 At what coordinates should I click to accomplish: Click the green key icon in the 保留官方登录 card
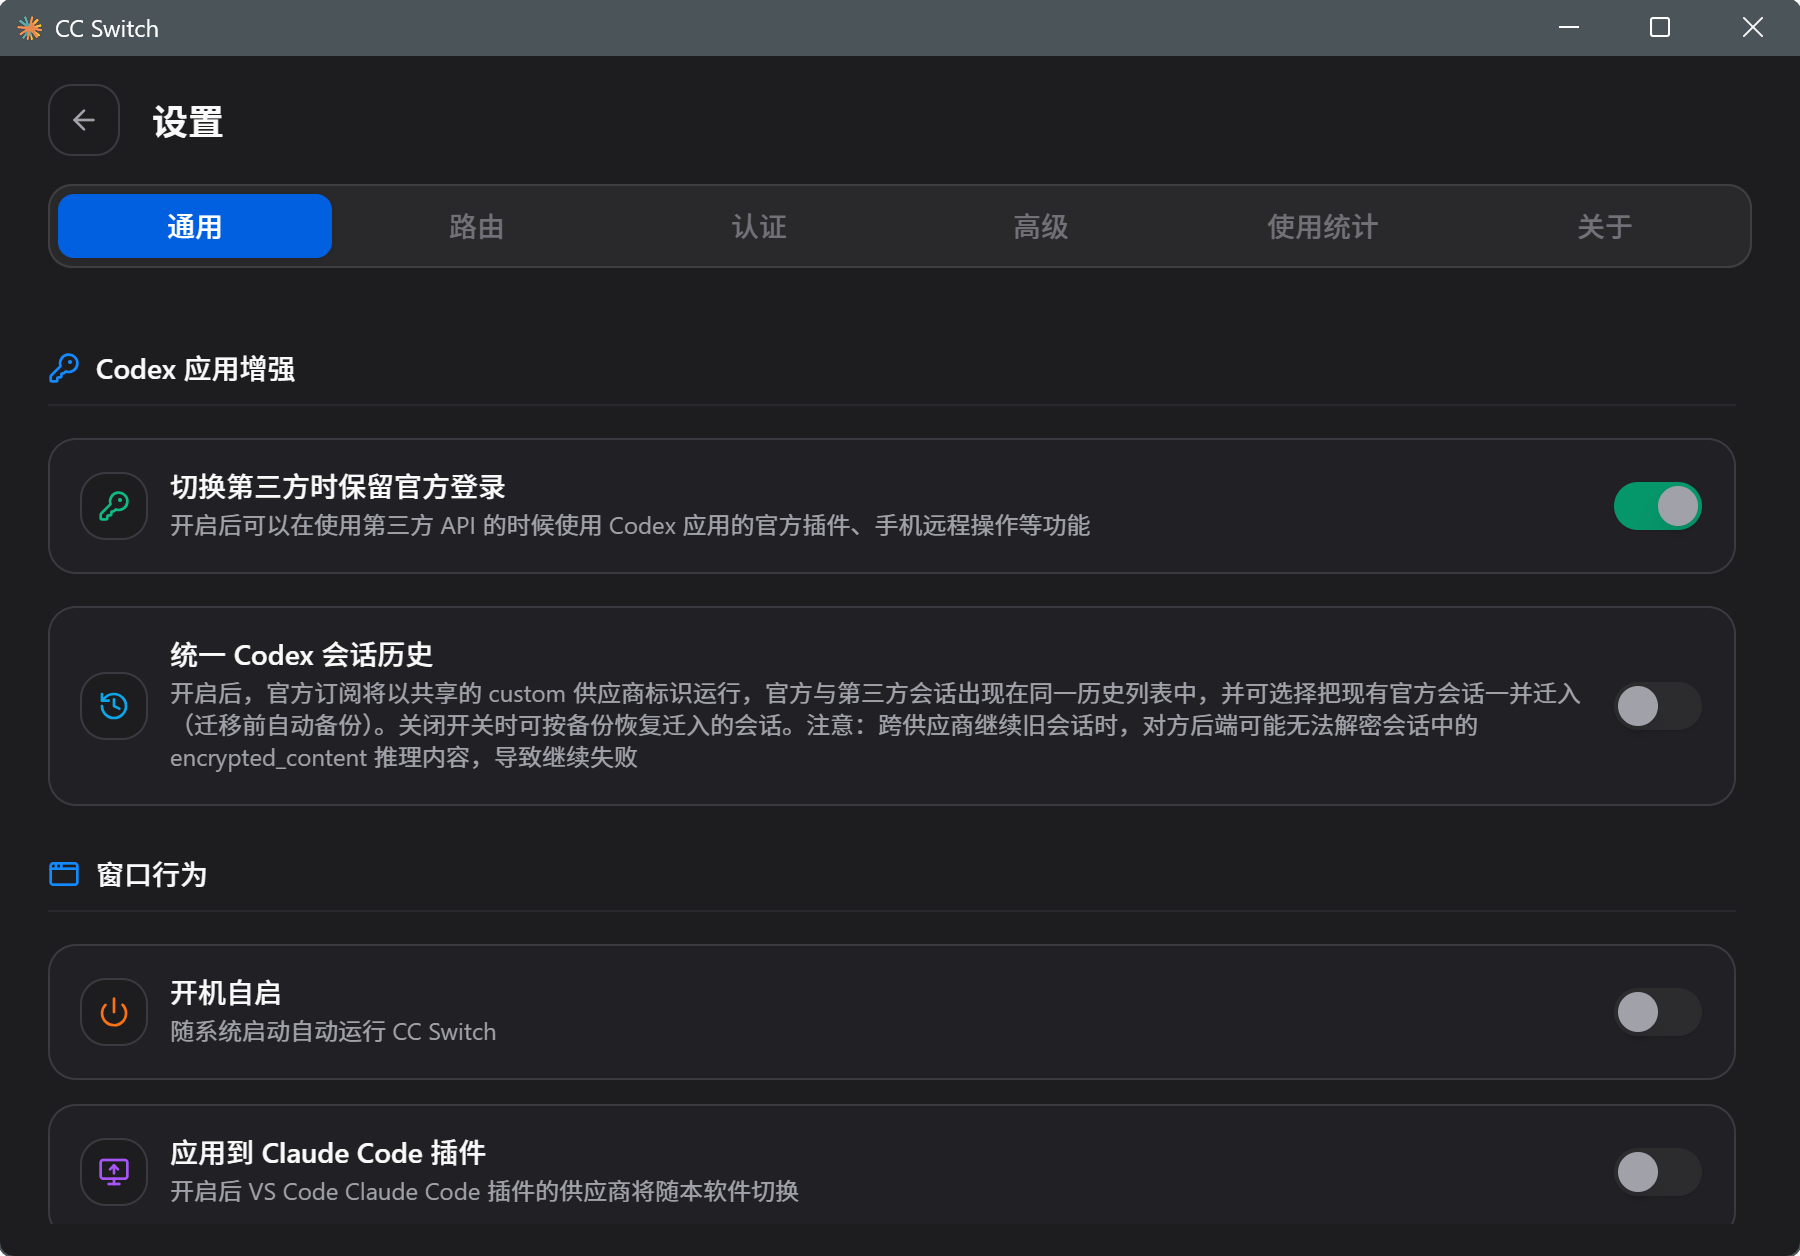(114, 506)
